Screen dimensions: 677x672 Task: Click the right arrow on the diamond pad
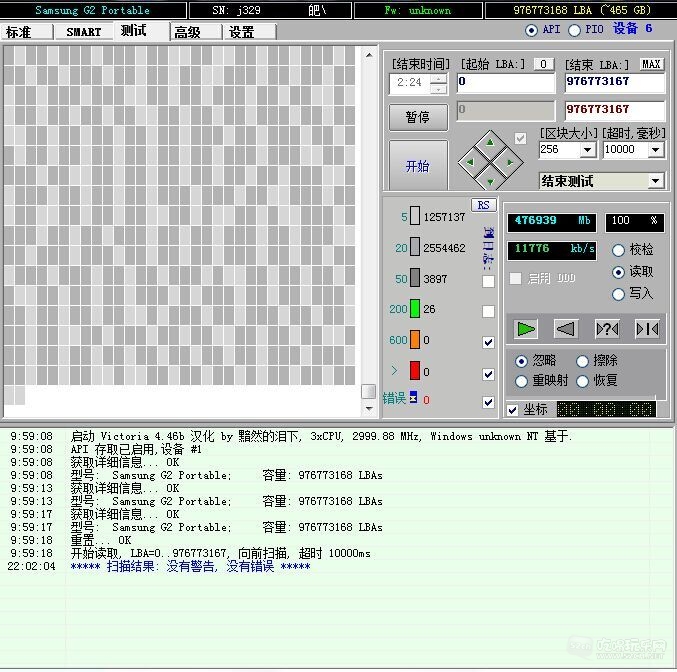509,162
